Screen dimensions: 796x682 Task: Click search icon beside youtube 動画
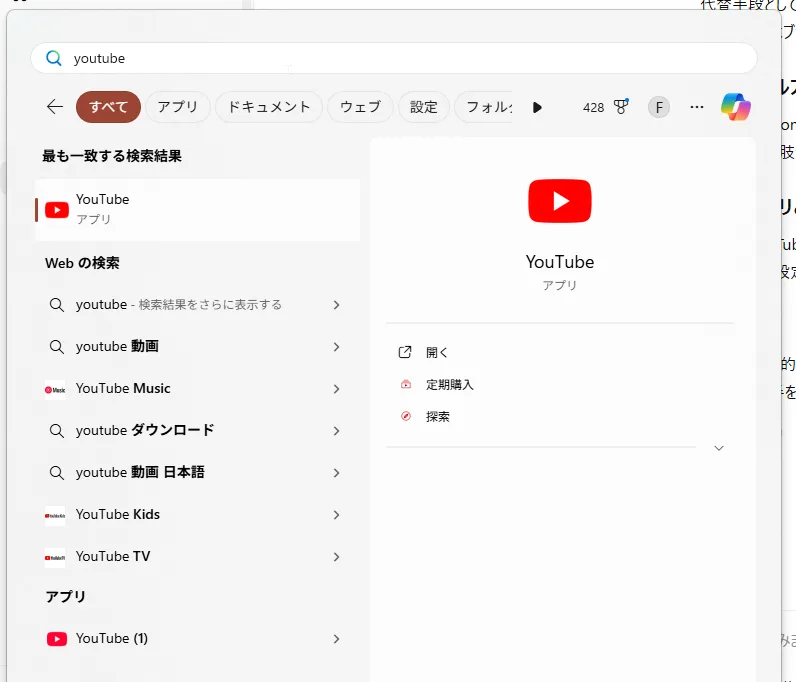point(56,347)
